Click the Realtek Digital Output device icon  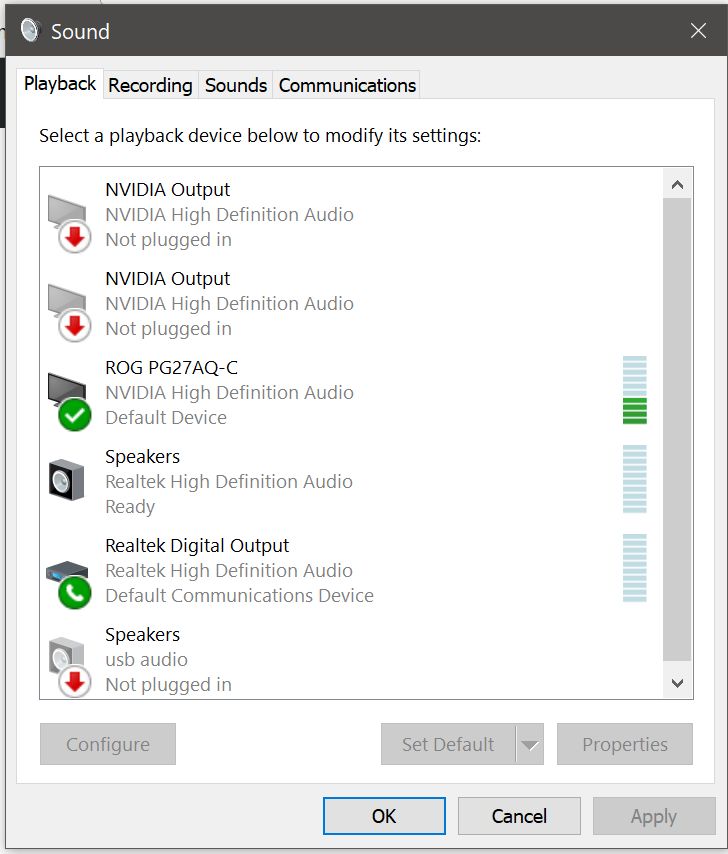[69, 584]
